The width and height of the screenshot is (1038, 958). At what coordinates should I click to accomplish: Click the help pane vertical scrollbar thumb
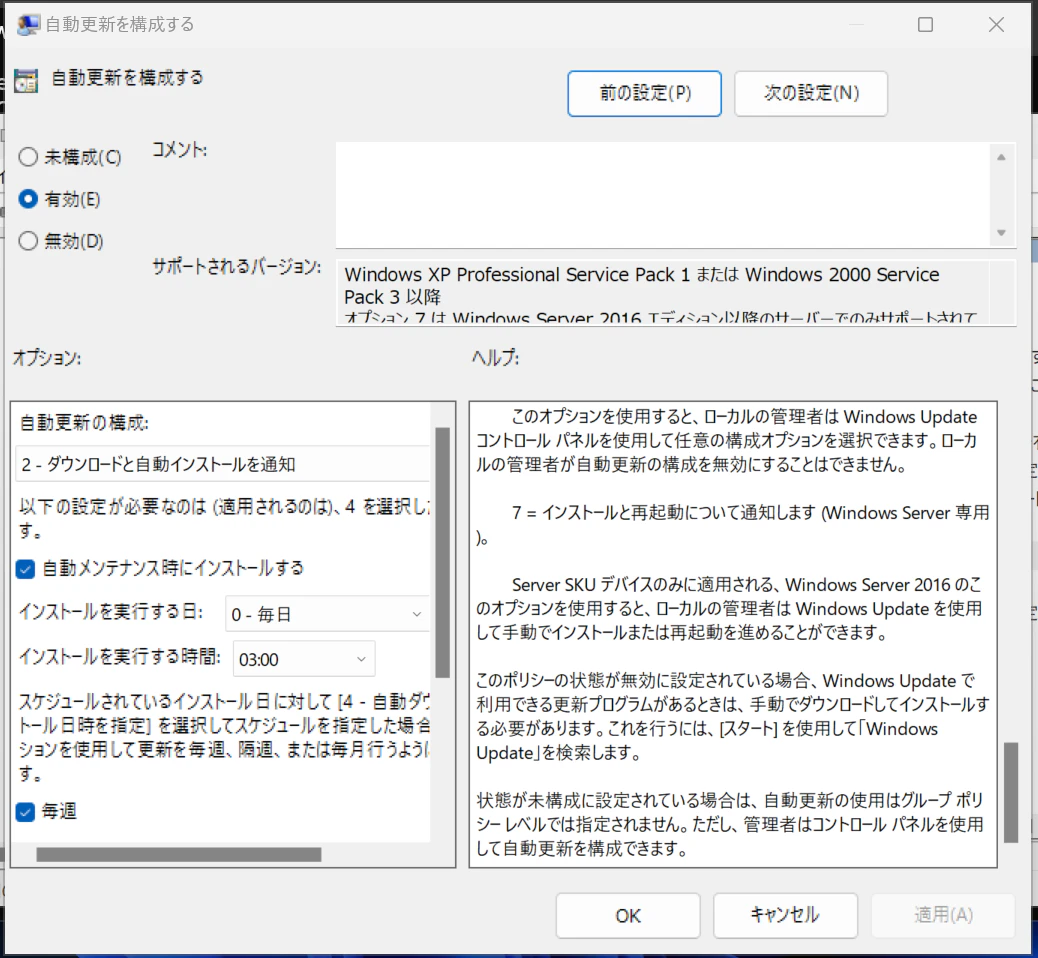point(1011,792)
